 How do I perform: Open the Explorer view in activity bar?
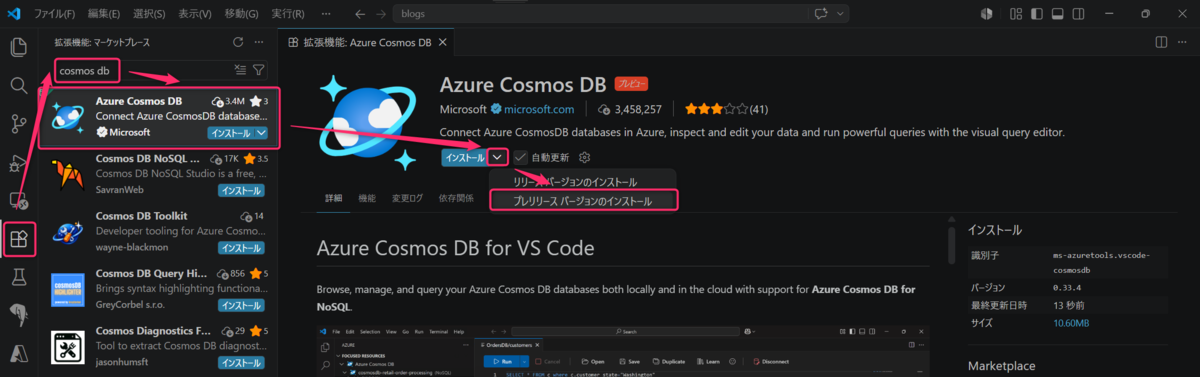pyautogui.click(x=18, y=47)
